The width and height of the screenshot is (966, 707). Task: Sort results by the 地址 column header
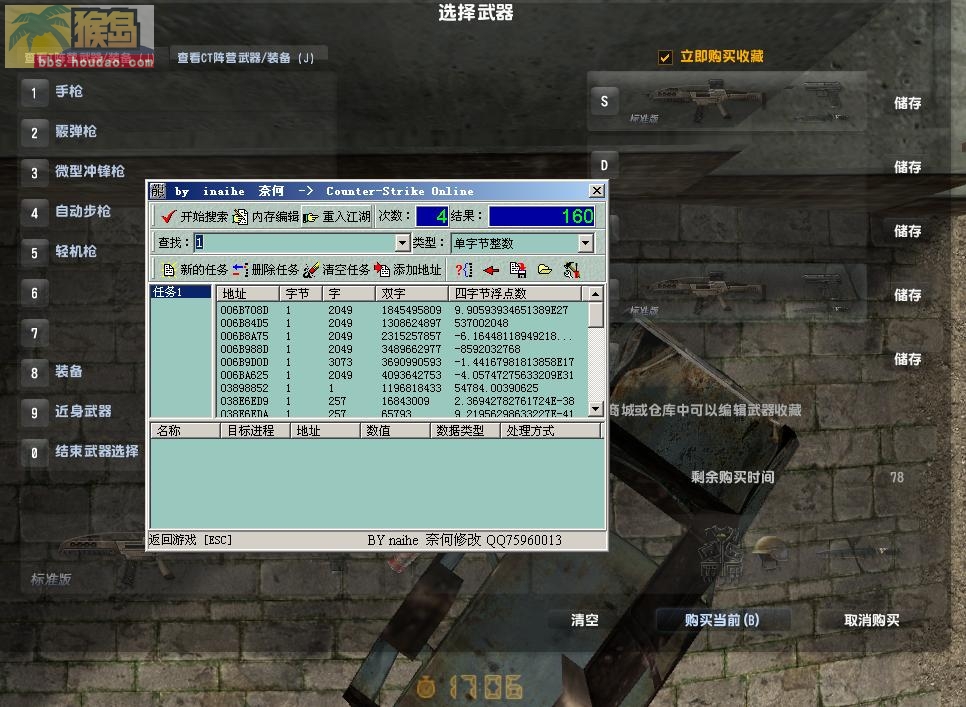click(248, 293)
